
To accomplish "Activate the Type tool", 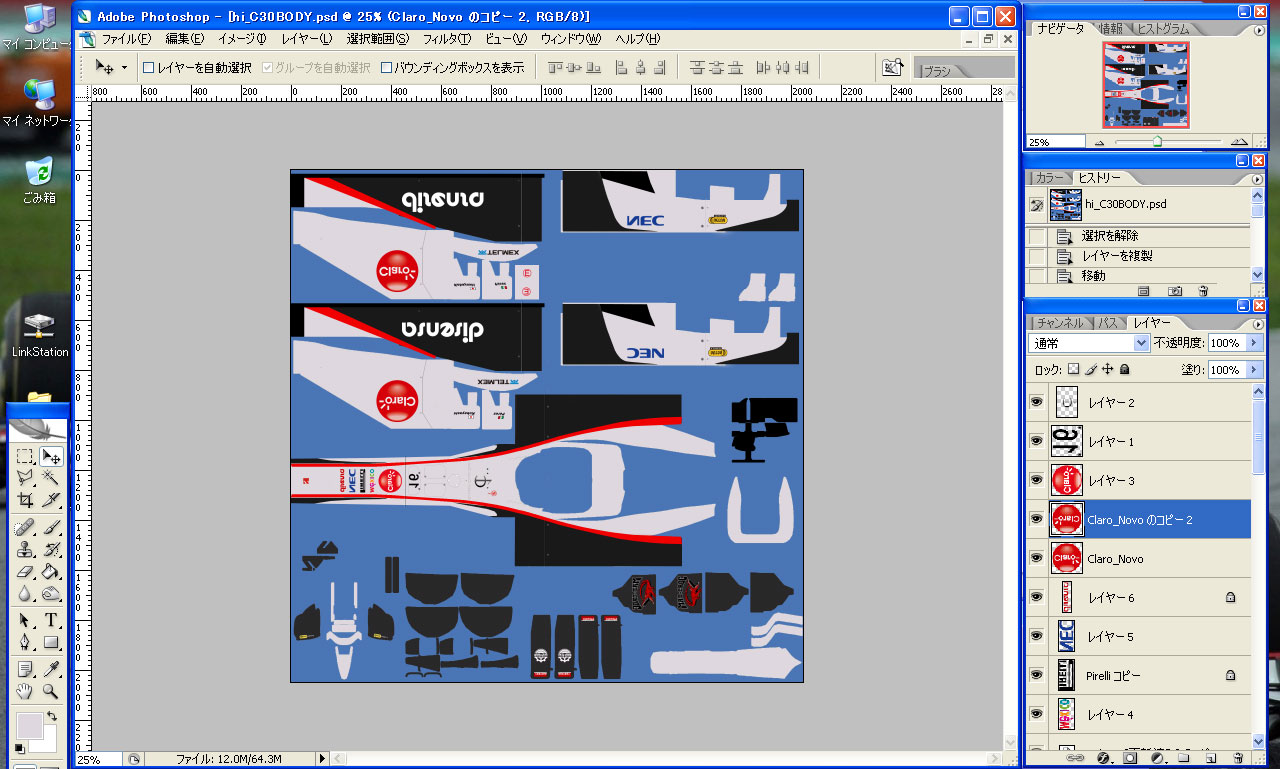I will pyautogui.click(x=51, y=621).
